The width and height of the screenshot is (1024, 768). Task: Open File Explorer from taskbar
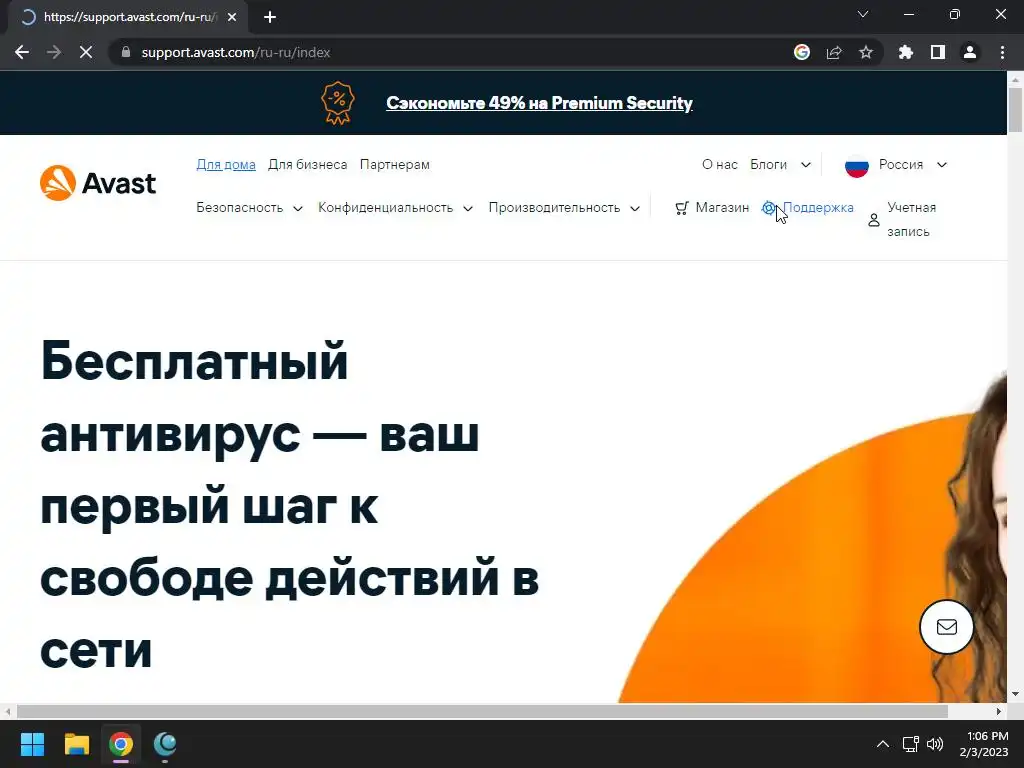pos(76,744)
